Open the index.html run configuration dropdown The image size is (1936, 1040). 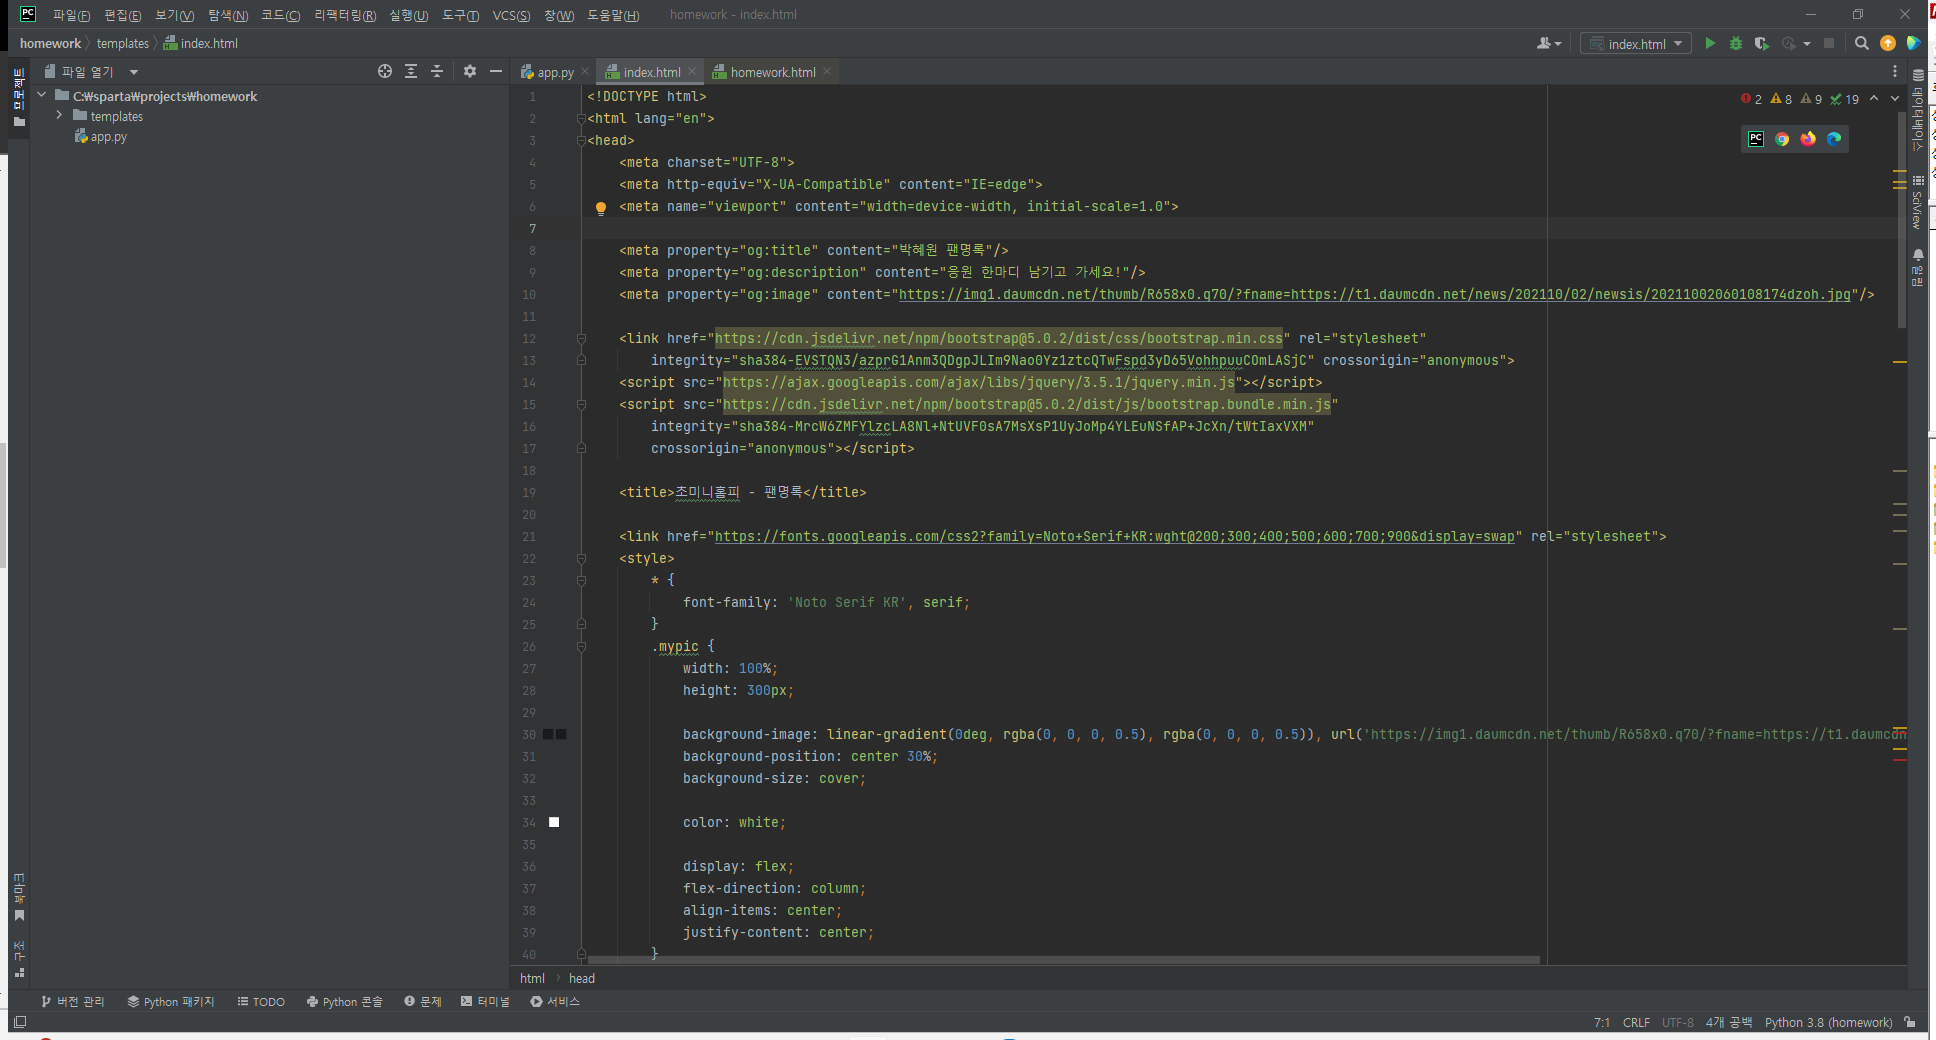(x=1636, y=43)
